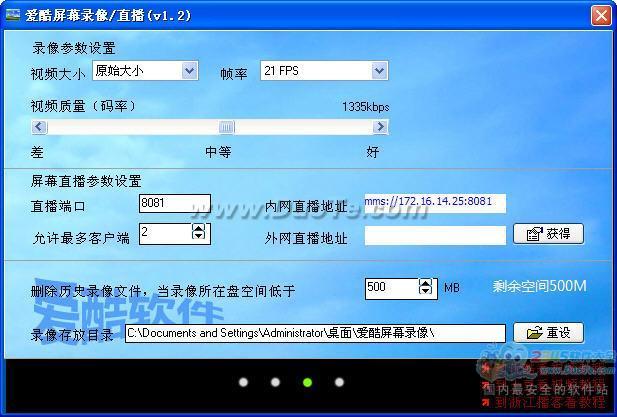Click the right arrow of the 视频质量 slider
617x417 pixels.
point(380,127)
